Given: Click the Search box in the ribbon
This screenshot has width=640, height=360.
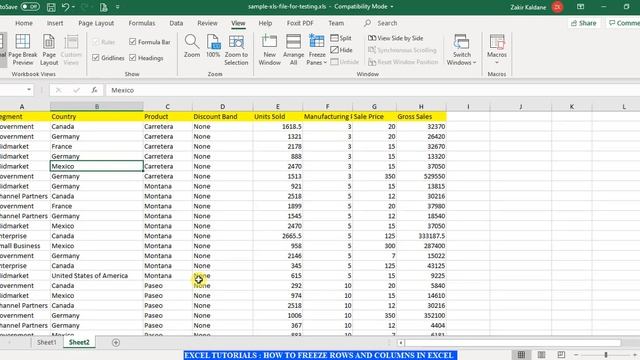Looking at the screenshot, I should point(387,23).
